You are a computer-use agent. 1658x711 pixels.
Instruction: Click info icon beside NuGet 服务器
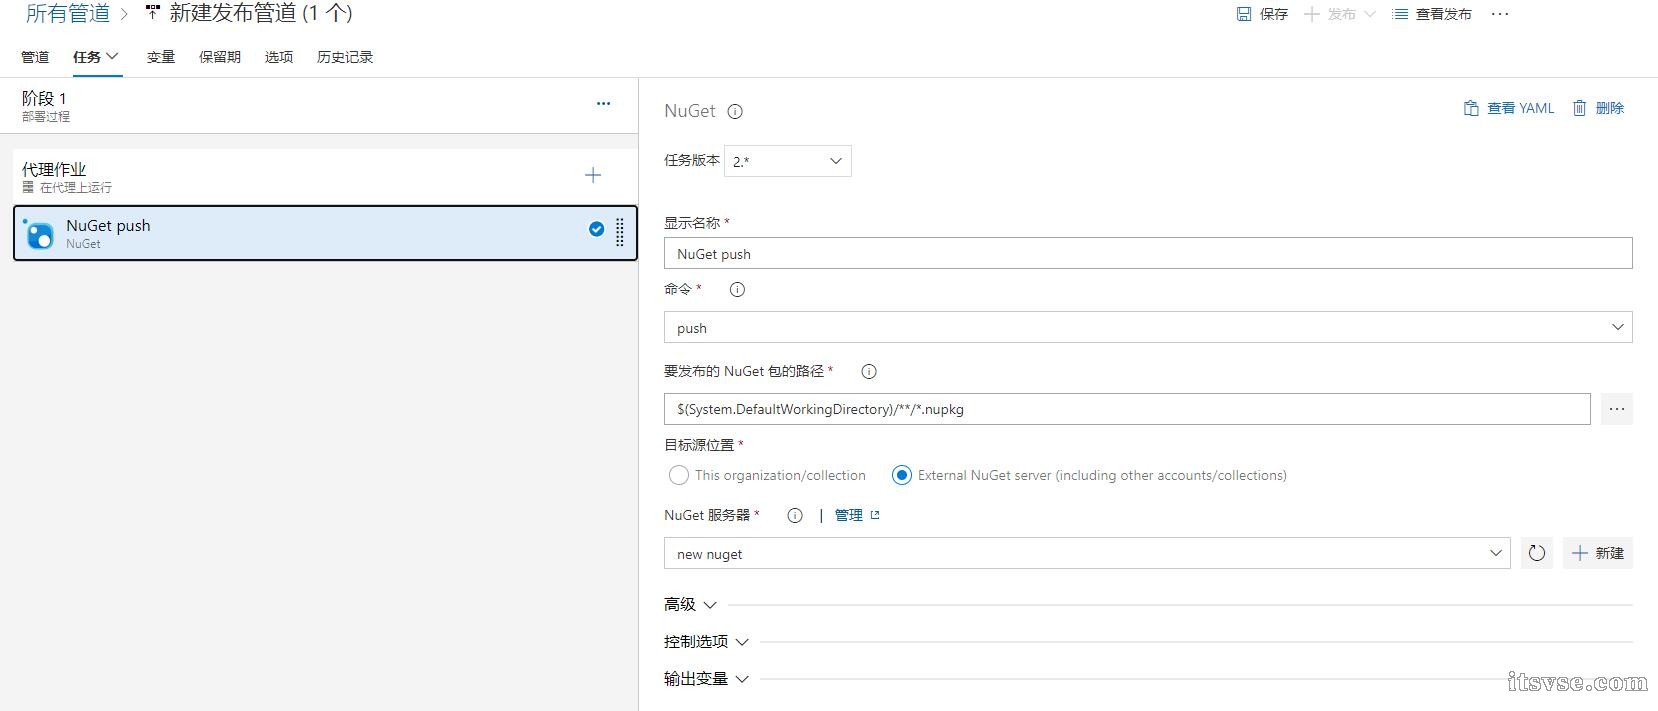[795, 516]
